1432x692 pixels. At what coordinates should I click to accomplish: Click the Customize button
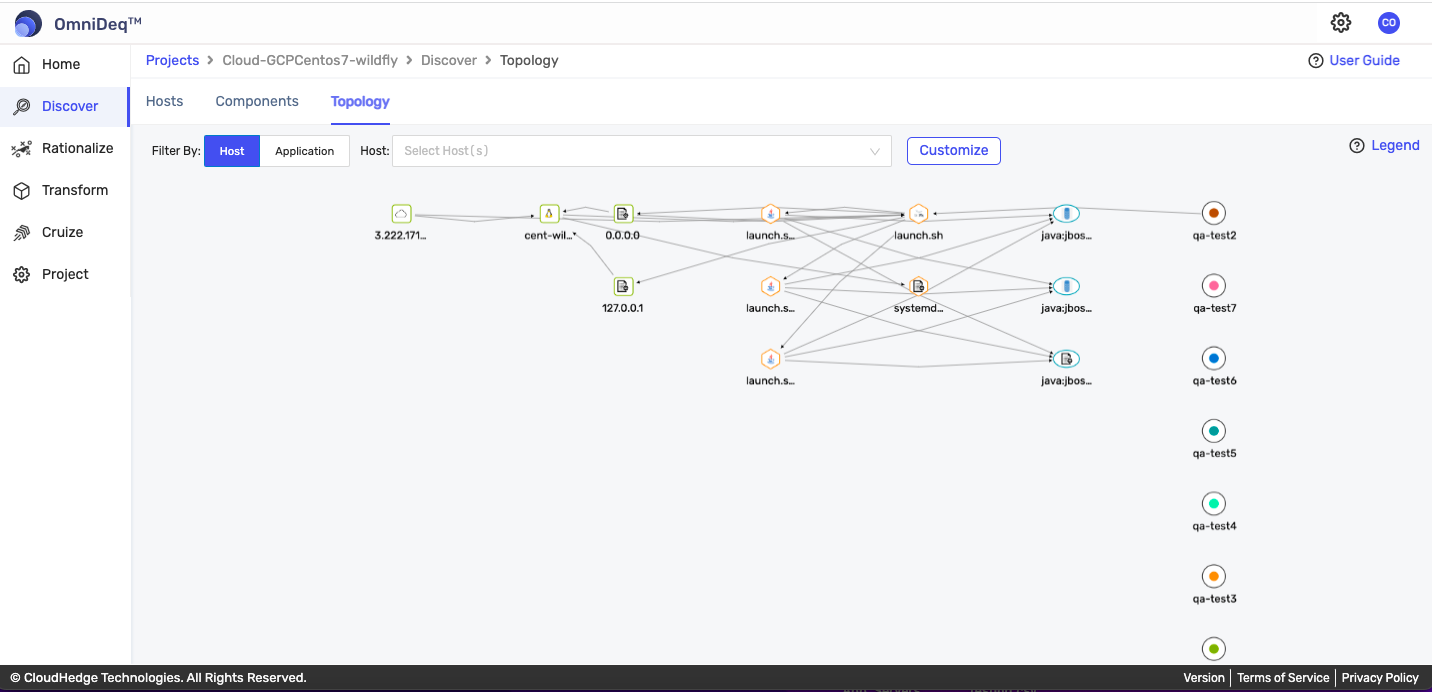click(954, 150)
